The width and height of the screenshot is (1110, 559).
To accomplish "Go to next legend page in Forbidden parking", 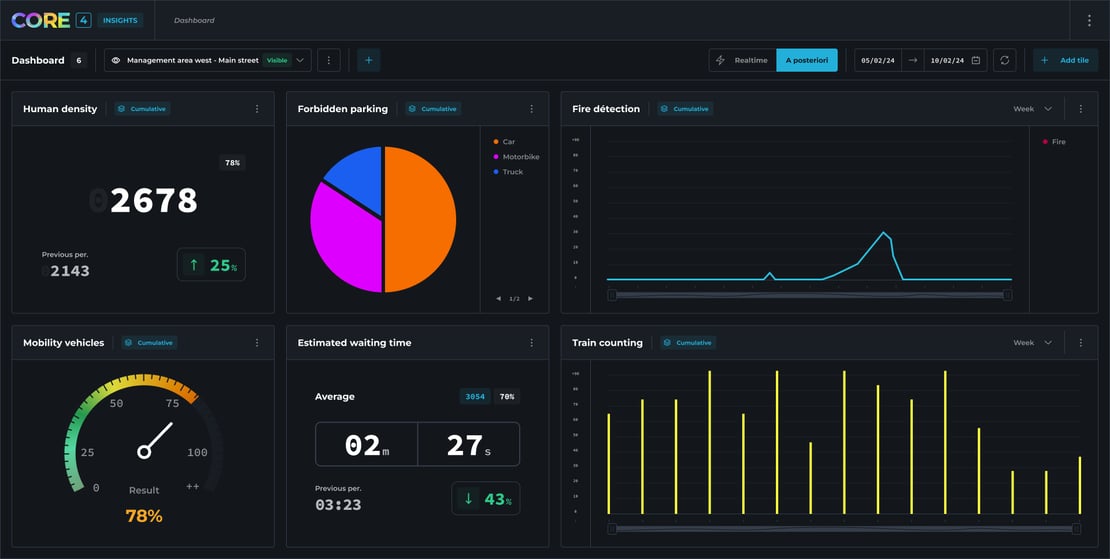I will tap(530, 299).
